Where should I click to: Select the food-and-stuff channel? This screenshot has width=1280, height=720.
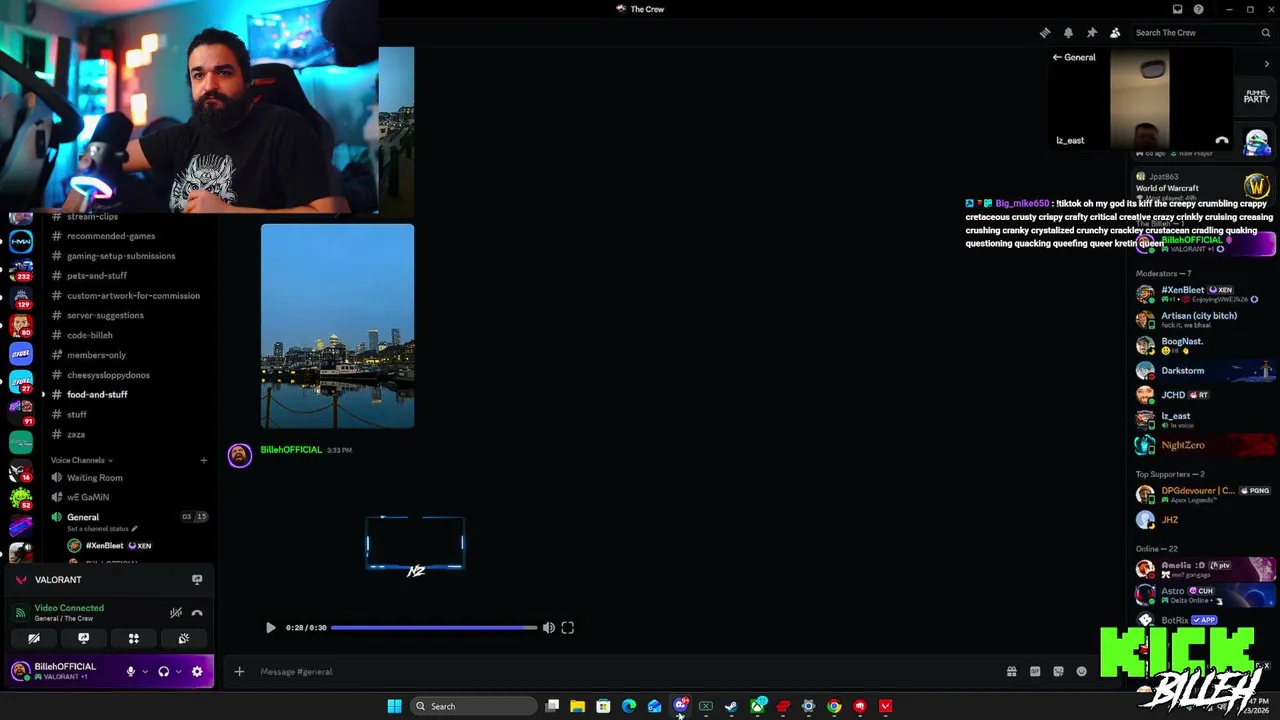click(97, 395)
